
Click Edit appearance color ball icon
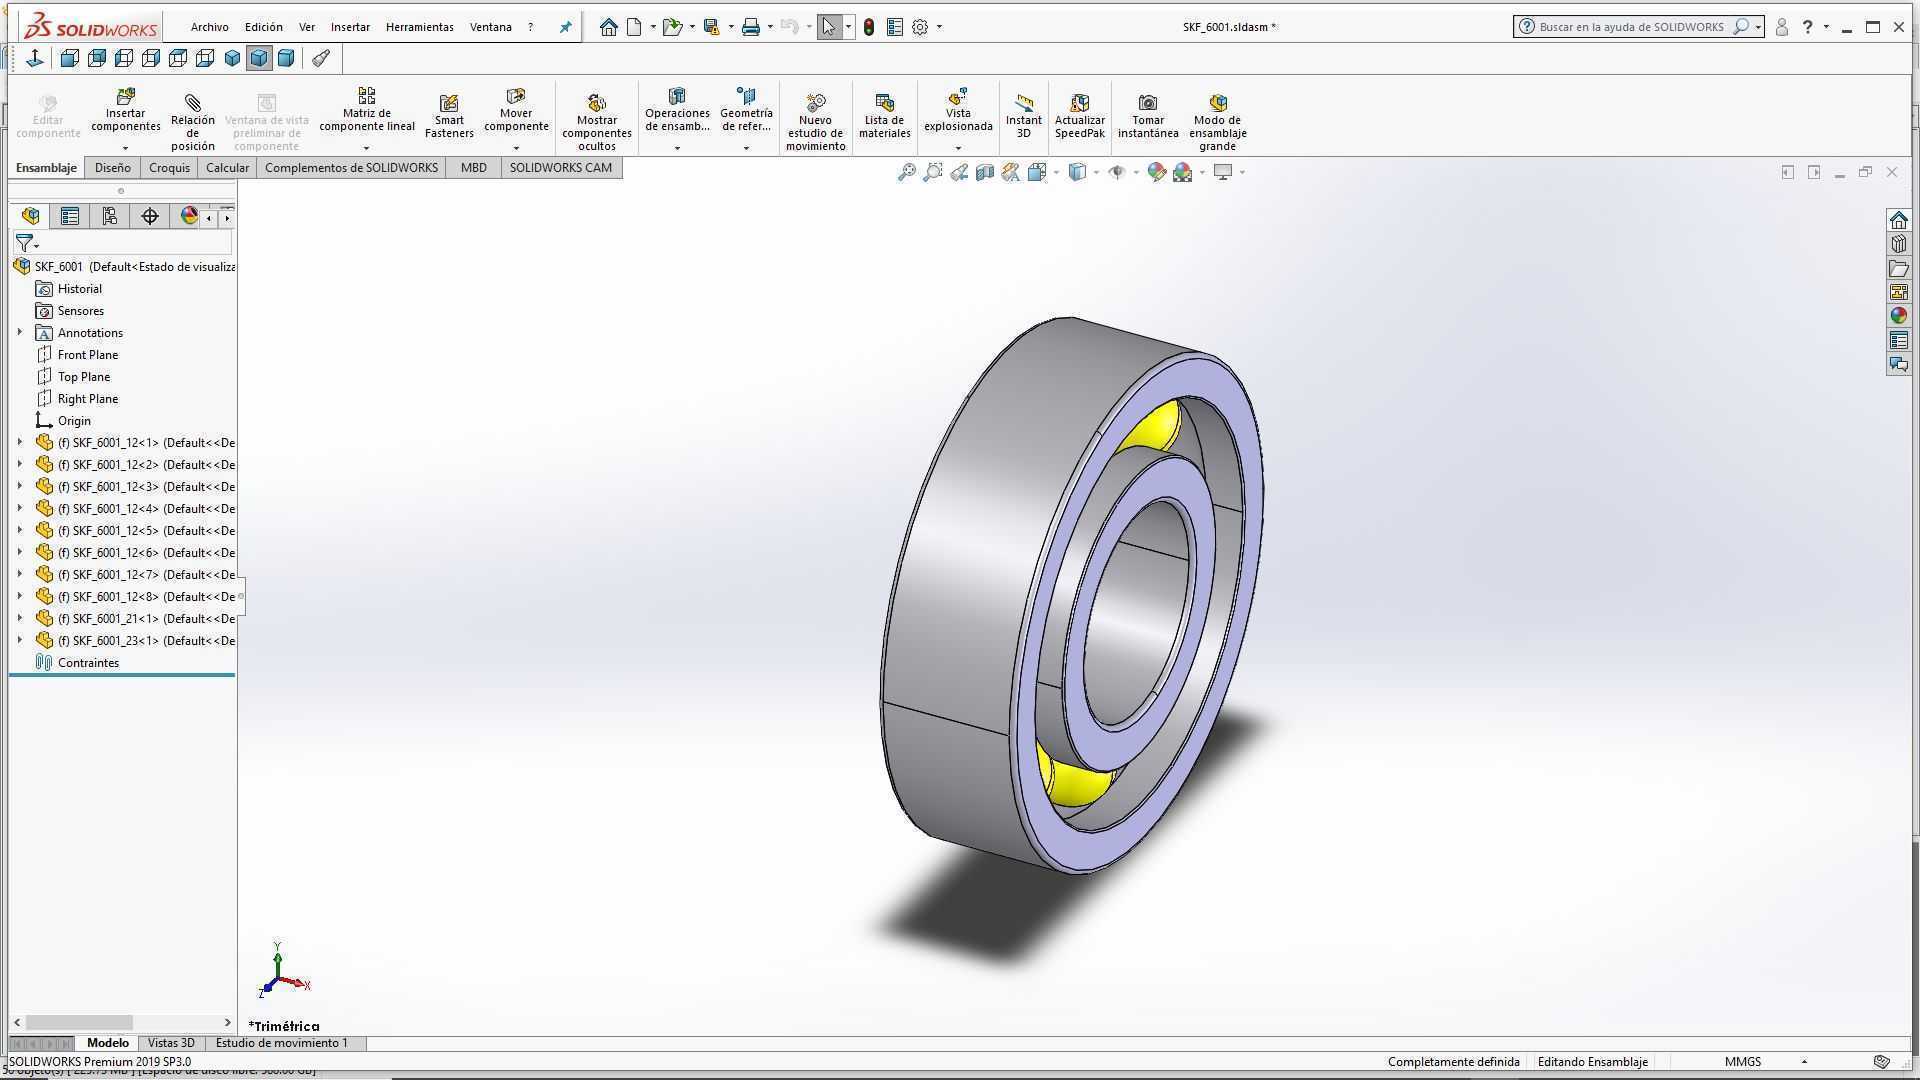pyautogui.click(x=1157, y=172)
